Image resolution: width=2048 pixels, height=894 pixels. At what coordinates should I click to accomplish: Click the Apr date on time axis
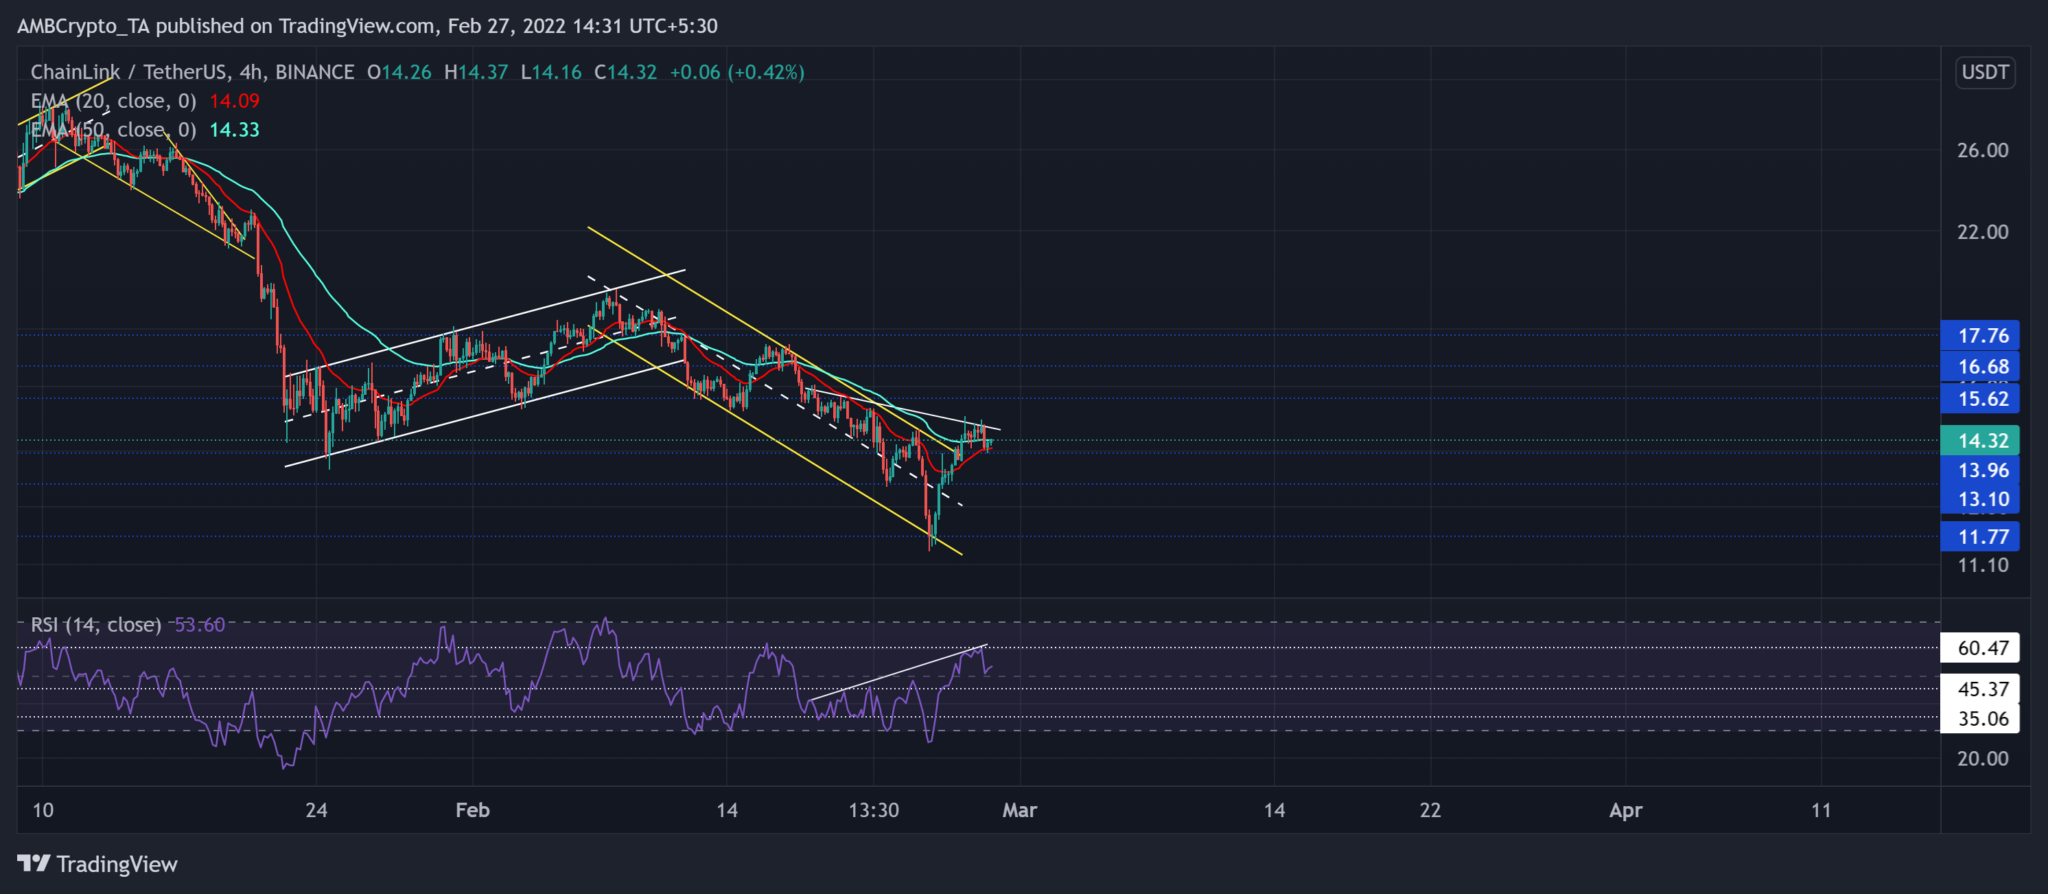1625,810
